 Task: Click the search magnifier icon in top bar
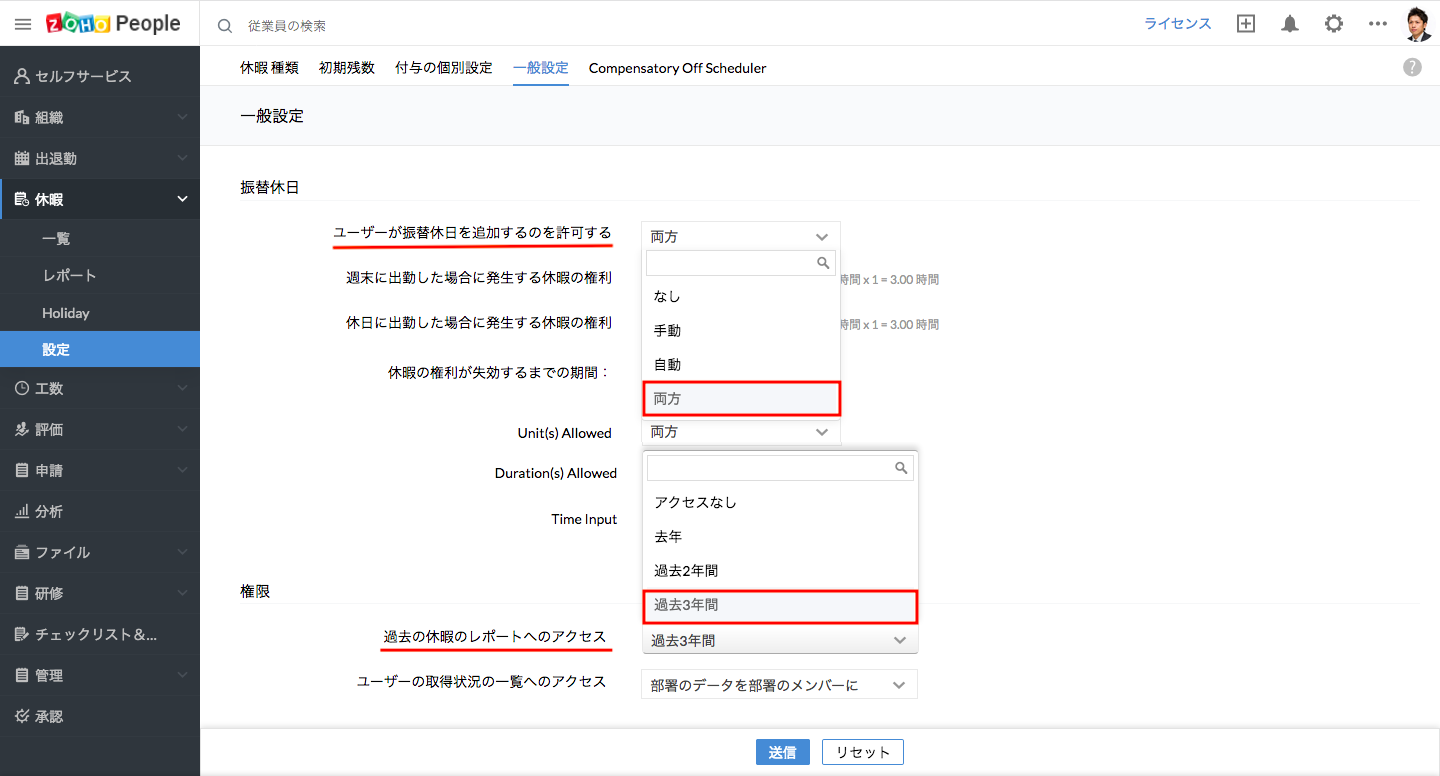coord(225,25)
